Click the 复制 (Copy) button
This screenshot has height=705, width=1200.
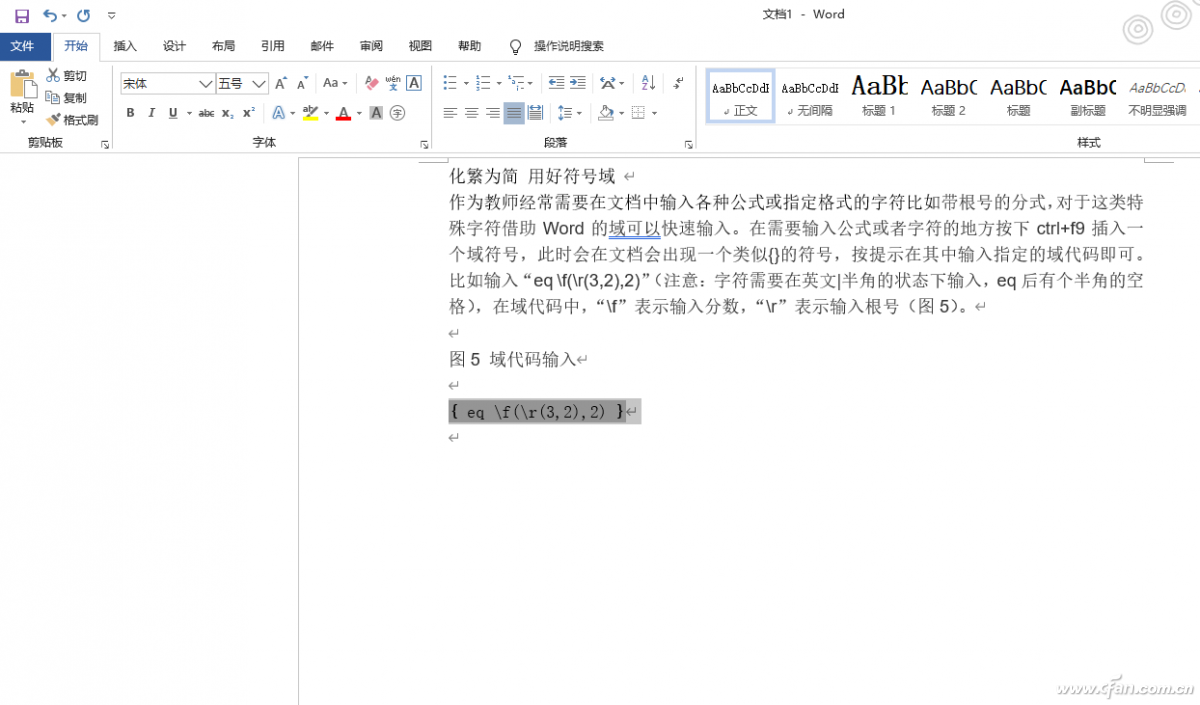pos(66,98)
